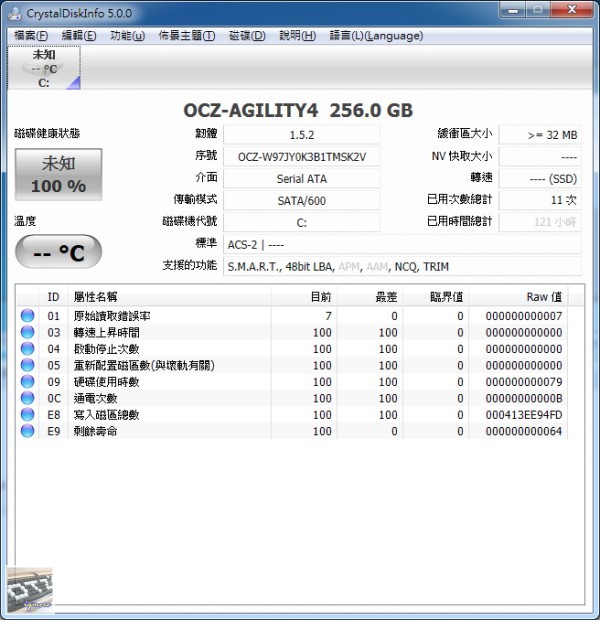This screenshot has width=600, height=620.
Task: Open the 語言(L)(Language) menu
Action: click(376, 36)
